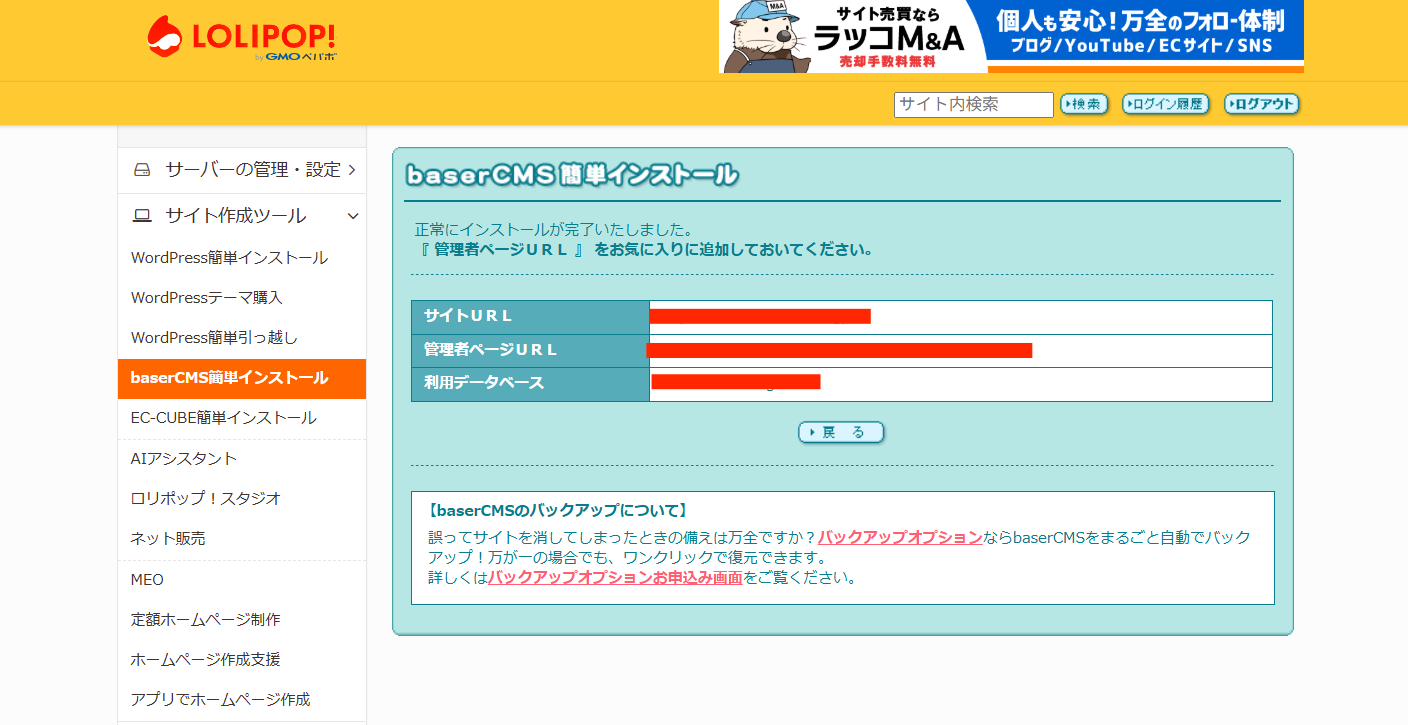
Task: Click the サイト内検索 input field
Action: coord(972,104)
